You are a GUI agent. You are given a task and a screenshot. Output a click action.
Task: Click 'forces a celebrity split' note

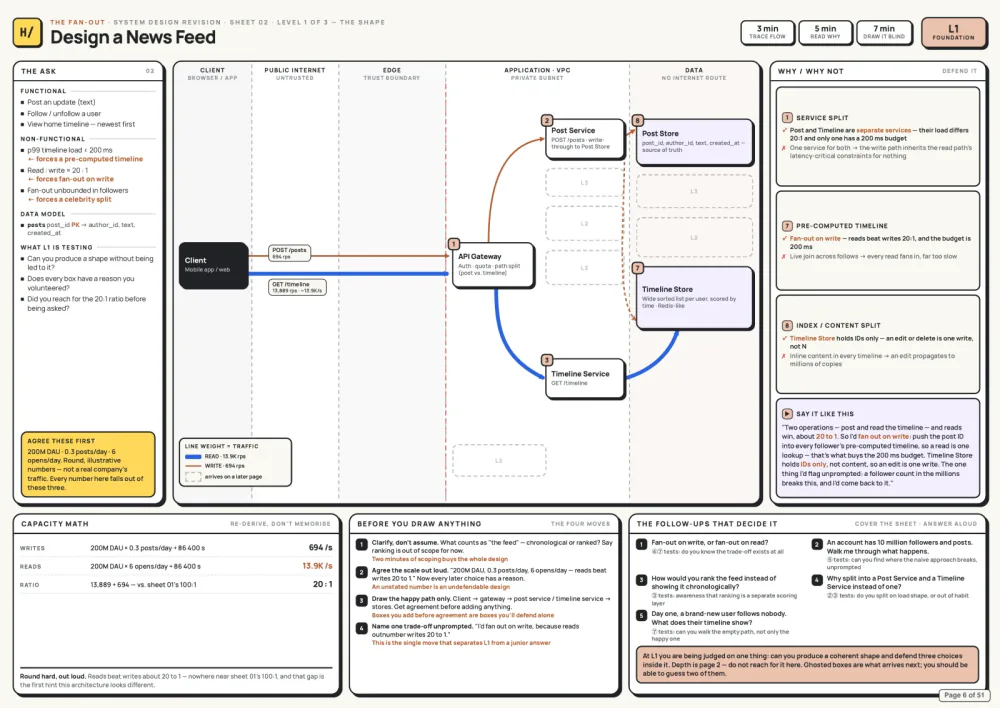70,200
